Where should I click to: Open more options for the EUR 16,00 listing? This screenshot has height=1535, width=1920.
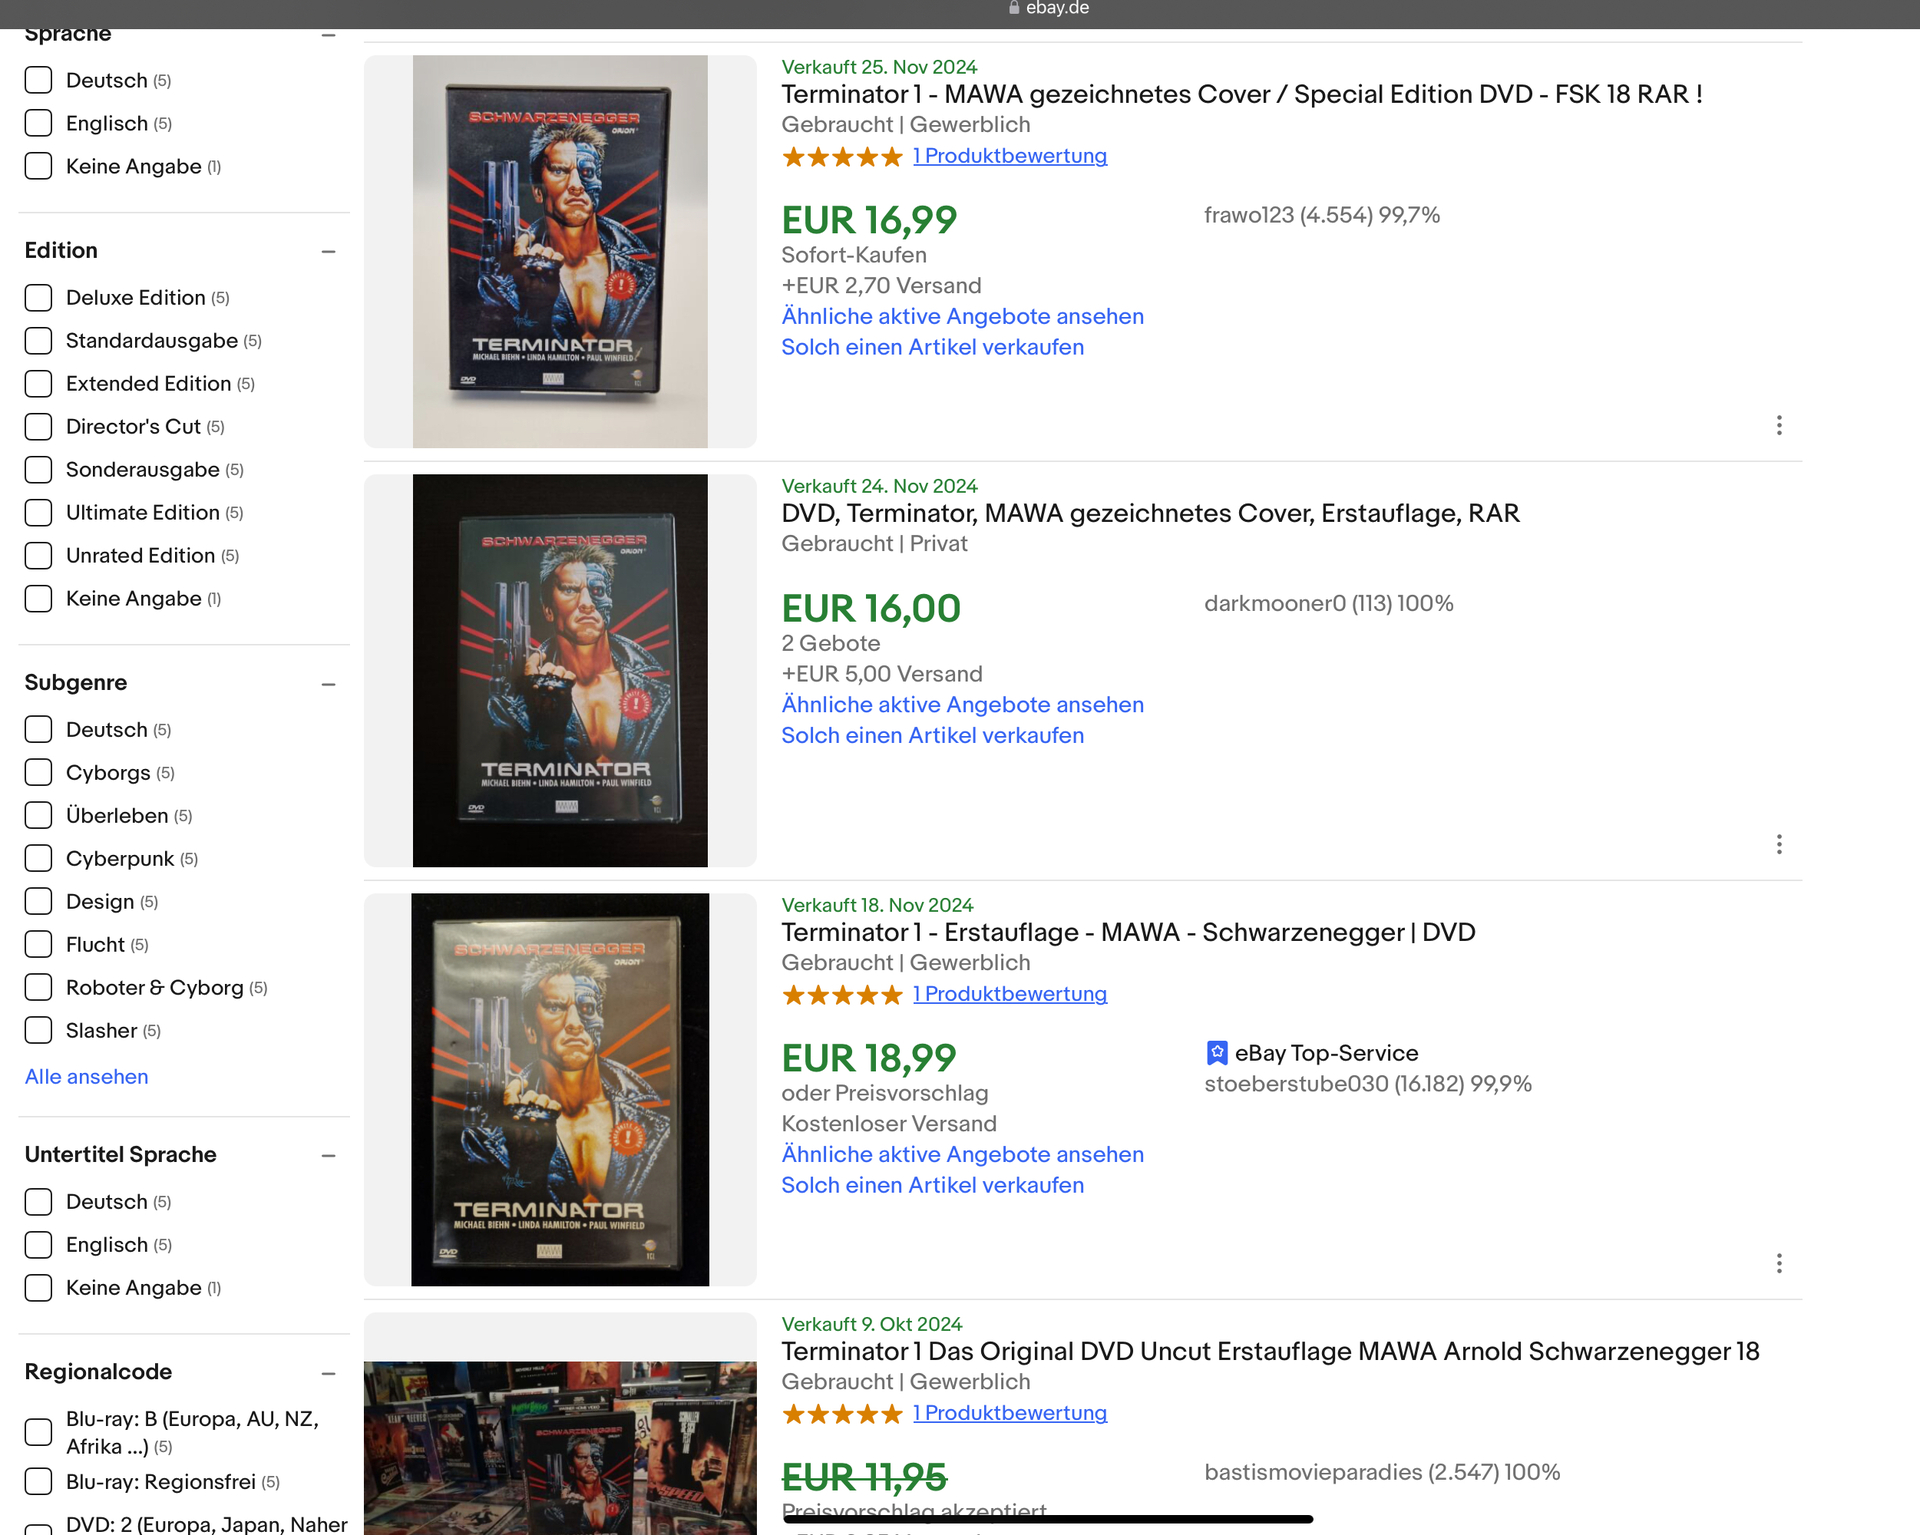tap(1778, 844)
